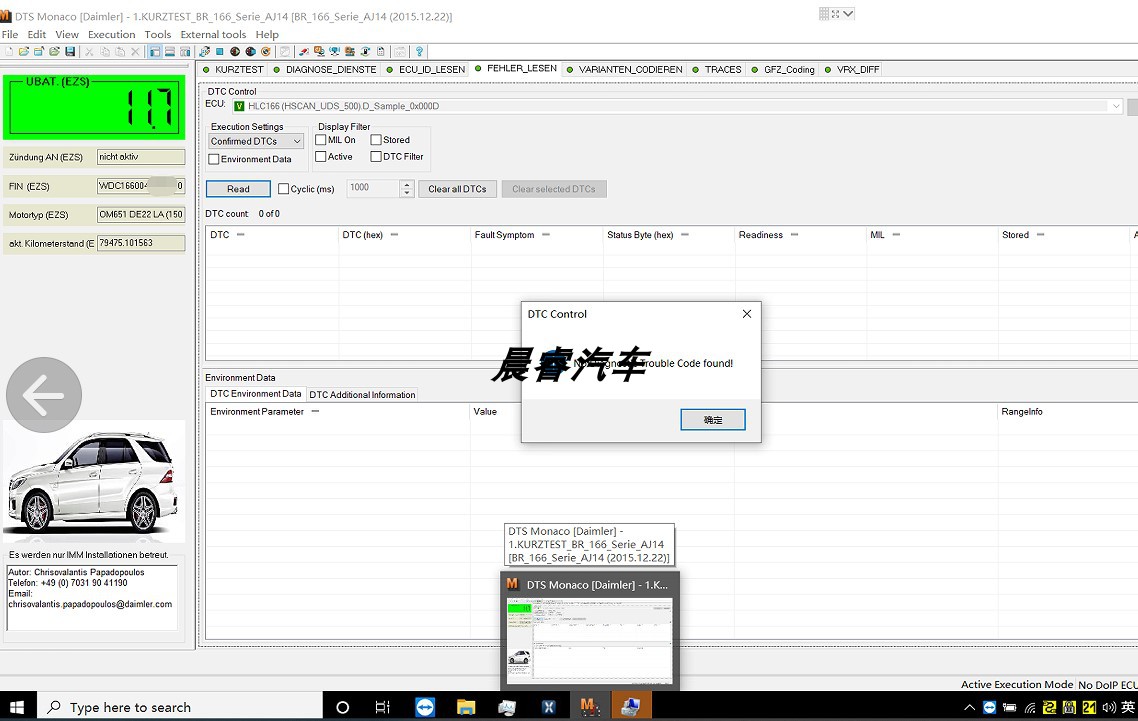Viewport: 1138px width, 721px height.
Task: Switch to the VARIANTEN_CODIEREN tab
Action: [x=624, y=69]
